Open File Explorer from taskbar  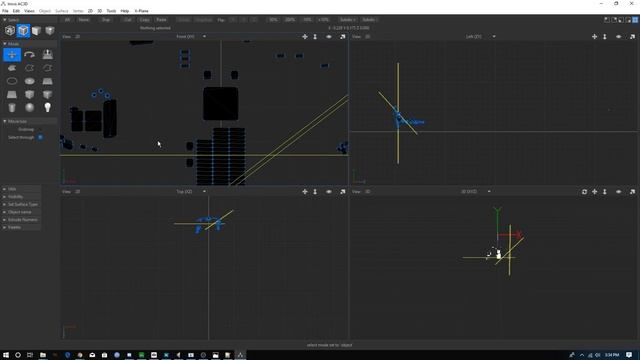[x=42, y=355]
